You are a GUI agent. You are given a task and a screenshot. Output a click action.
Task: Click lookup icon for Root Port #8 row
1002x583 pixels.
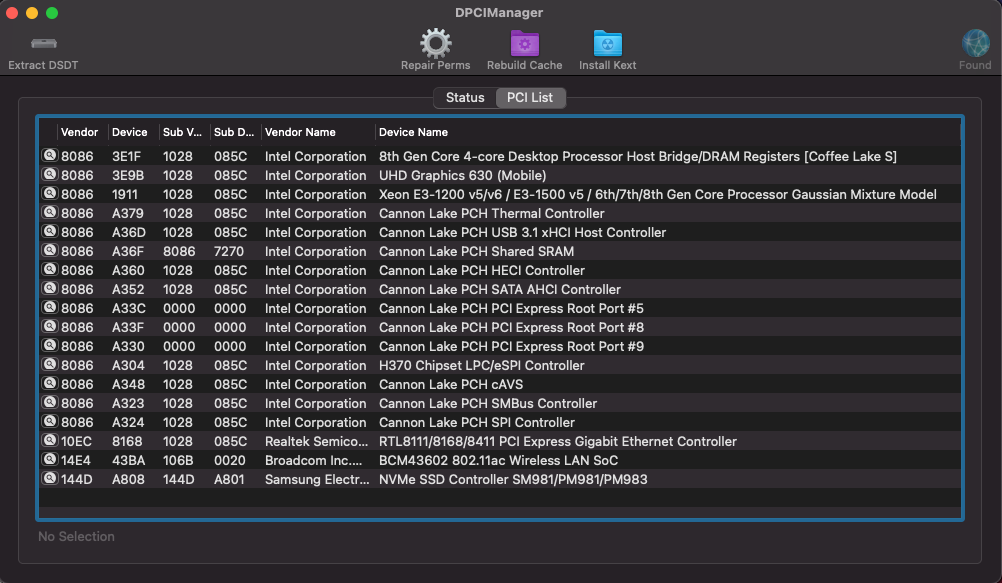point(50,326)
